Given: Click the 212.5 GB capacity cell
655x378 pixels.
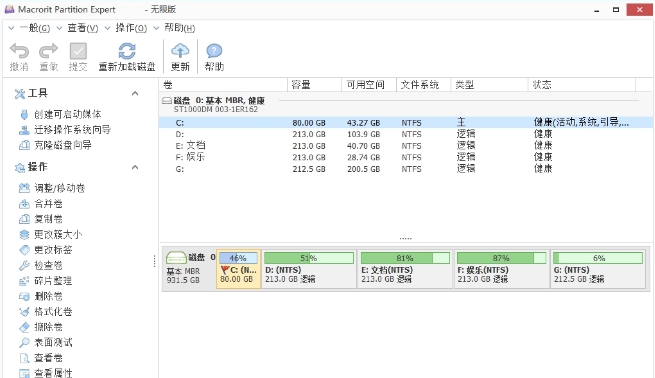Looking at the screenshot, I should (309, 169).
